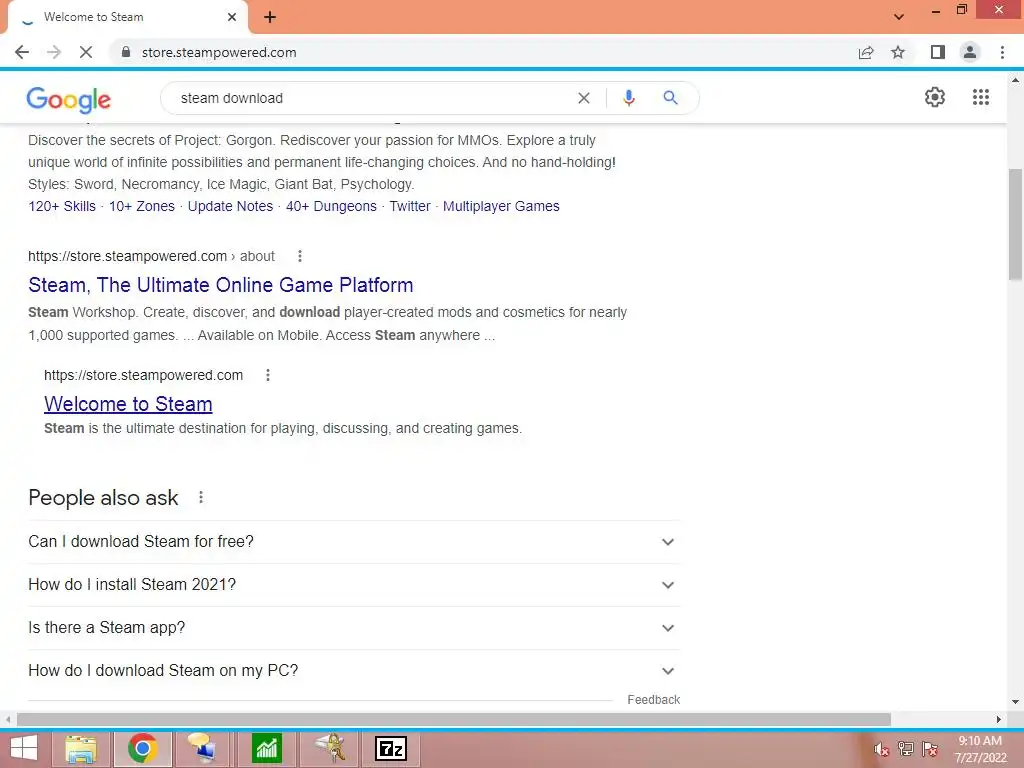Click the network tray icon
This screenshot has width=1024, height=768.
coord(906,748)
